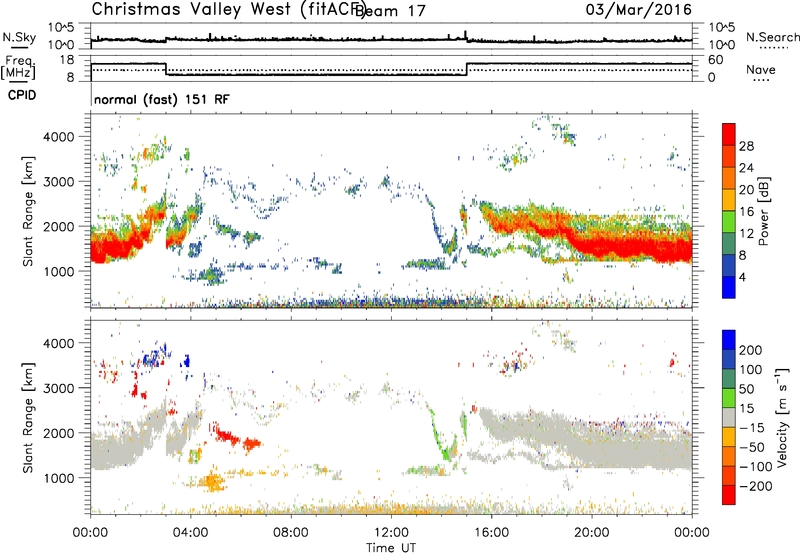
Task: Click the 4000 km tick on power panel
Action: tap(58, 137)
